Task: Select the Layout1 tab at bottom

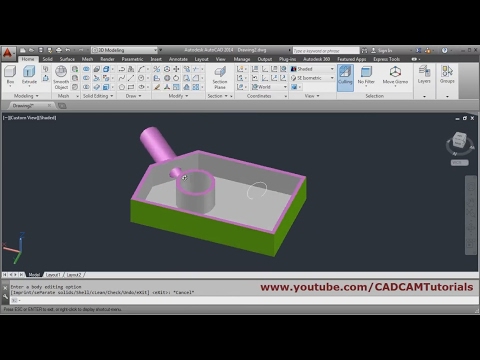Action: pos(53,275)
